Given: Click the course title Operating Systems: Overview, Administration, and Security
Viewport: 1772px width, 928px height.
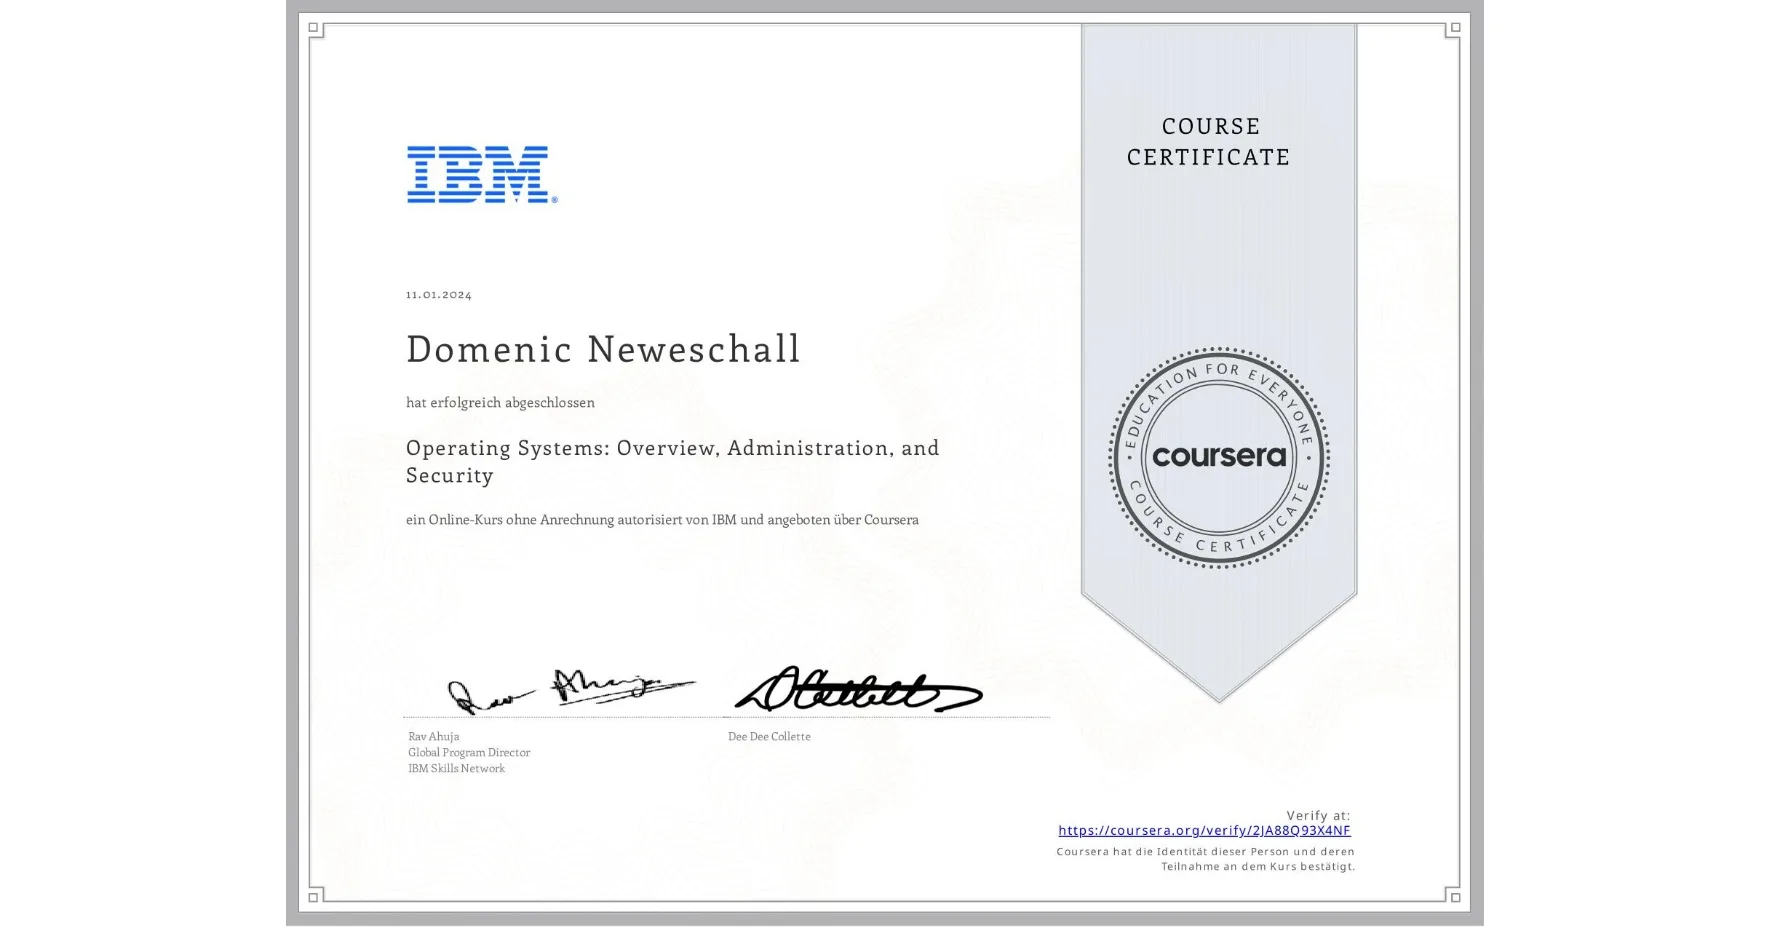Looking at the screenshot, I should click(671, 461).
